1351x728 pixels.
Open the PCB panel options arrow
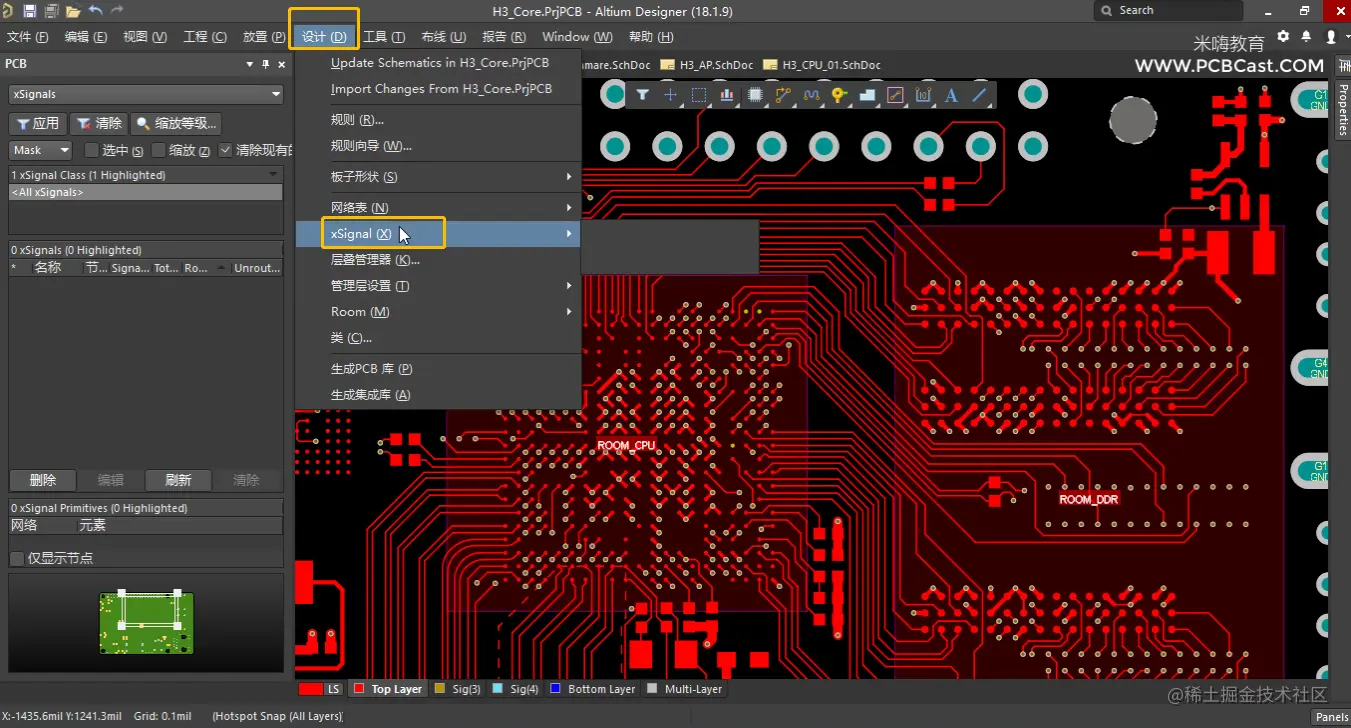click(250, 64)
